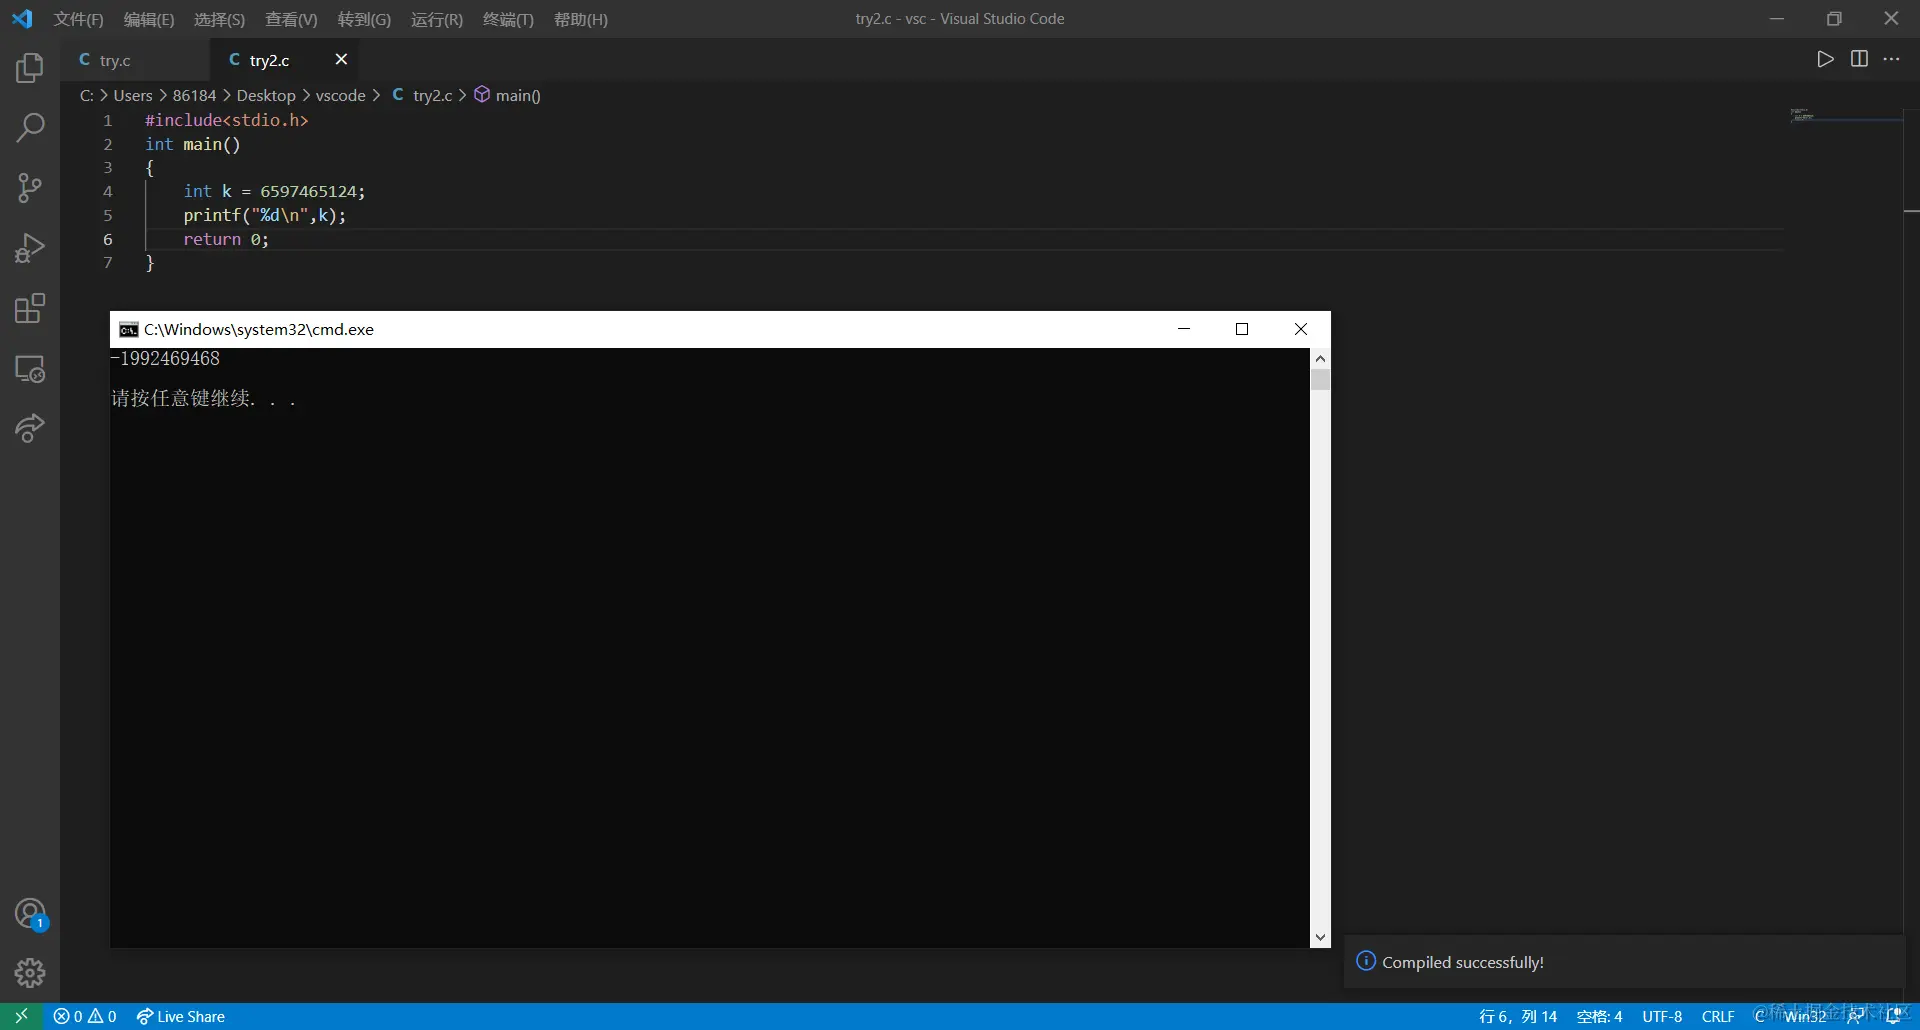Open the 文件(F) menu

(x=78, y=19)
